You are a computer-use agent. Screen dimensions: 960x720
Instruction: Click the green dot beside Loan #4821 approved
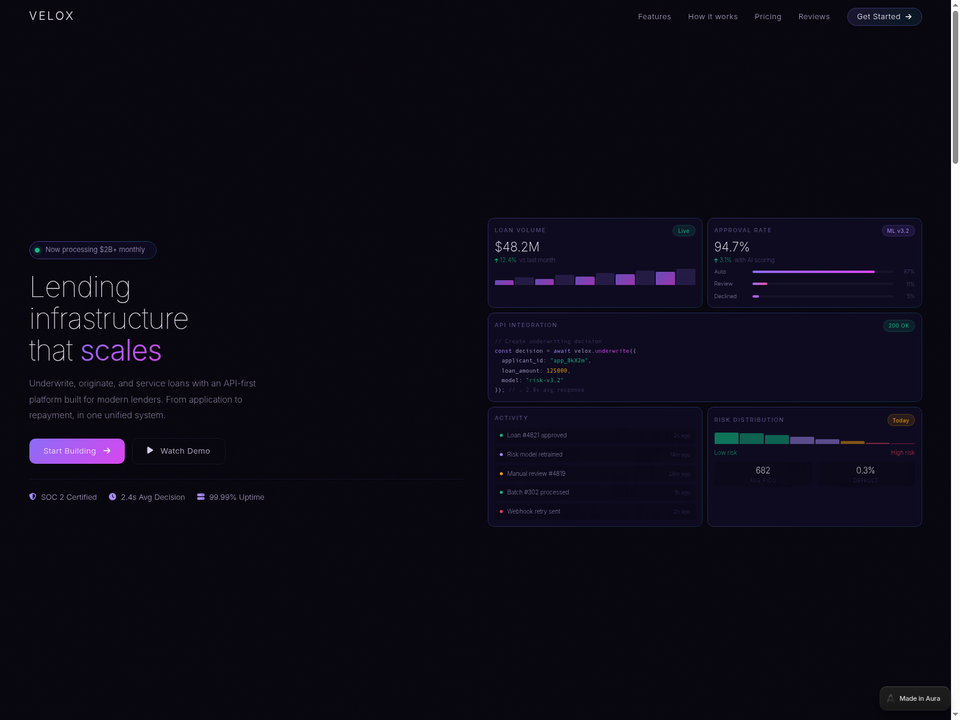coord(501,435)
